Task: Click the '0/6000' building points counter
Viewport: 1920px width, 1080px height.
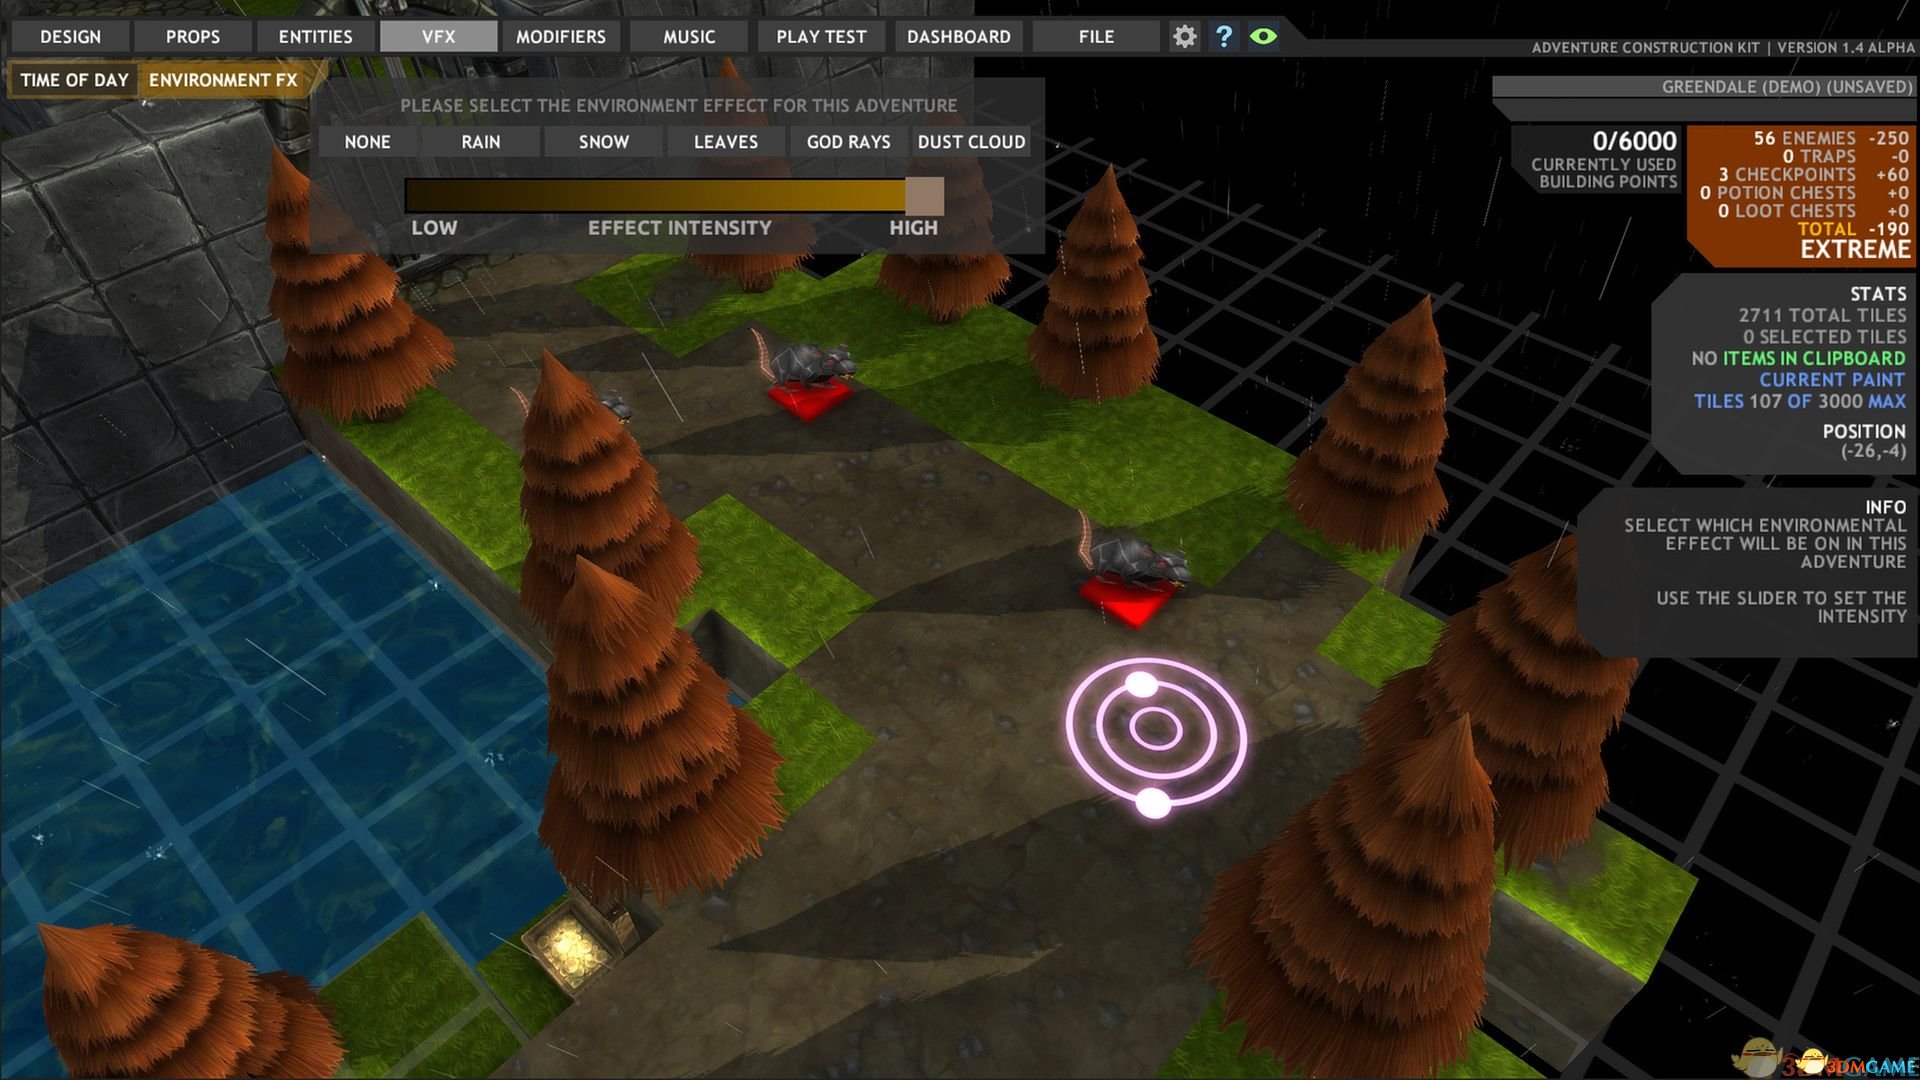Action: [x=1634, y=141]
